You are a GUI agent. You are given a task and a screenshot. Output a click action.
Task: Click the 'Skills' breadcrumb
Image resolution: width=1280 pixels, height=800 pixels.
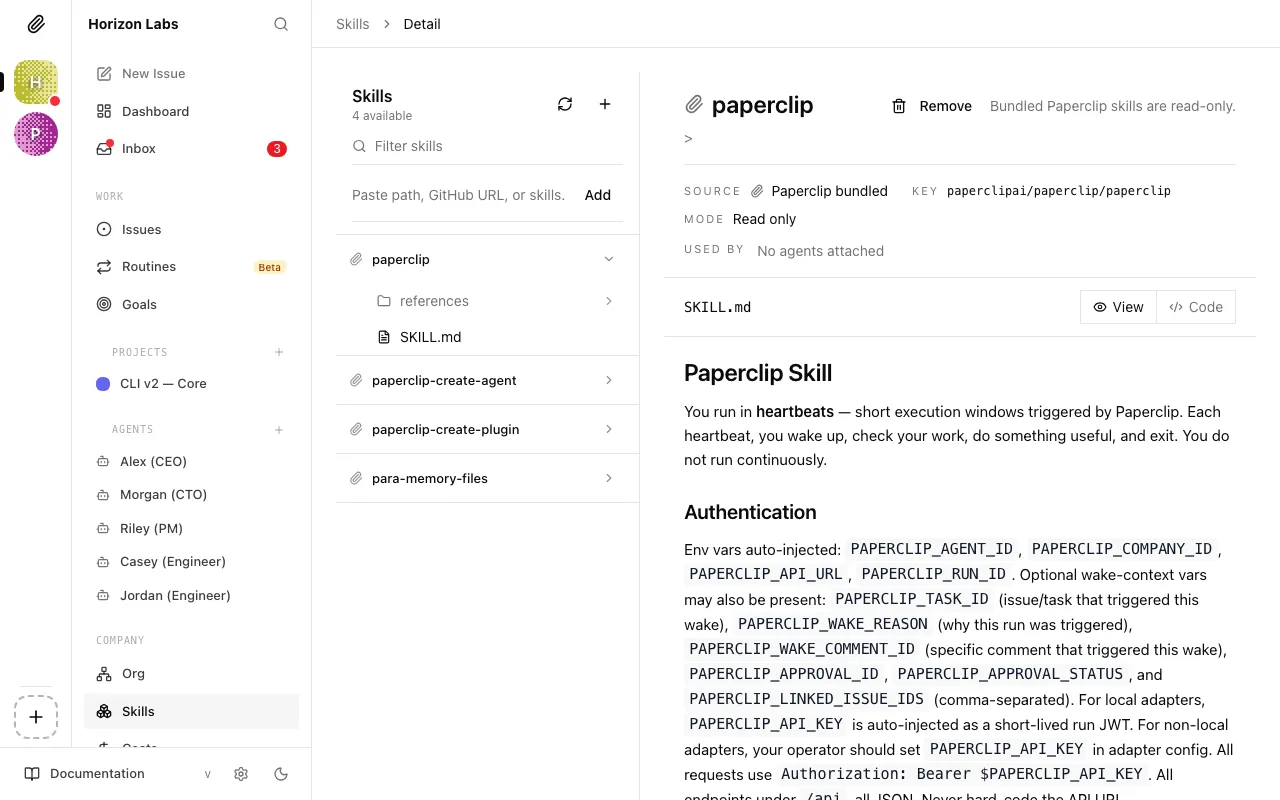(x=352, y=24)
